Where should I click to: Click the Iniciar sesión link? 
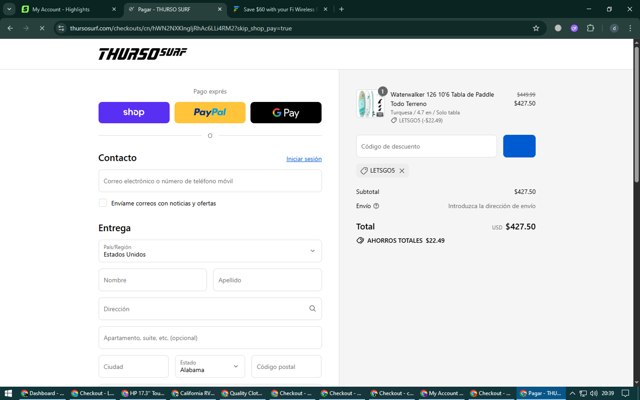coord(304,159)
